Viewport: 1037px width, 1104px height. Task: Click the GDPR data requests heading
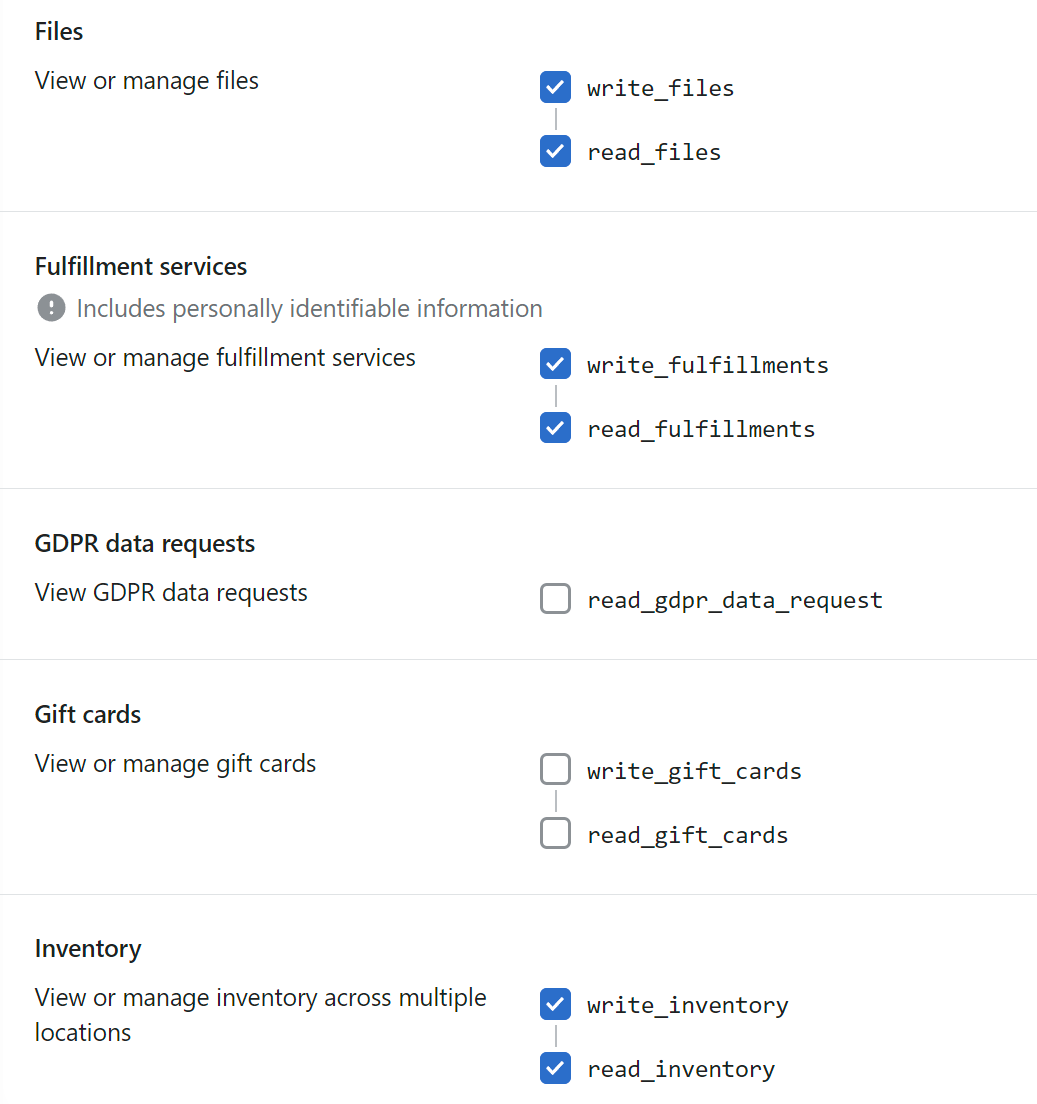pyautogui.click(x=145, y=544)
